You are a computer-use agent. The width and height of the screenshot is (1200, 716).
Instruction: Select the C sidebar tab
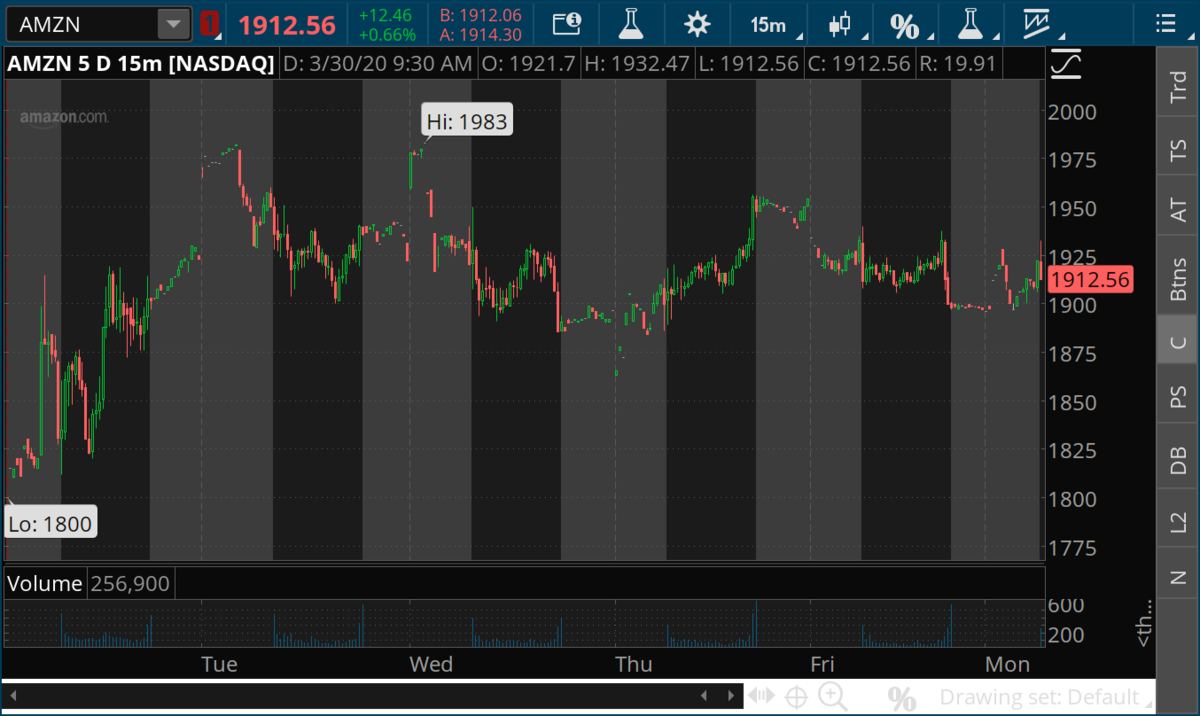pyautogui.click(x=1178, y=343)
